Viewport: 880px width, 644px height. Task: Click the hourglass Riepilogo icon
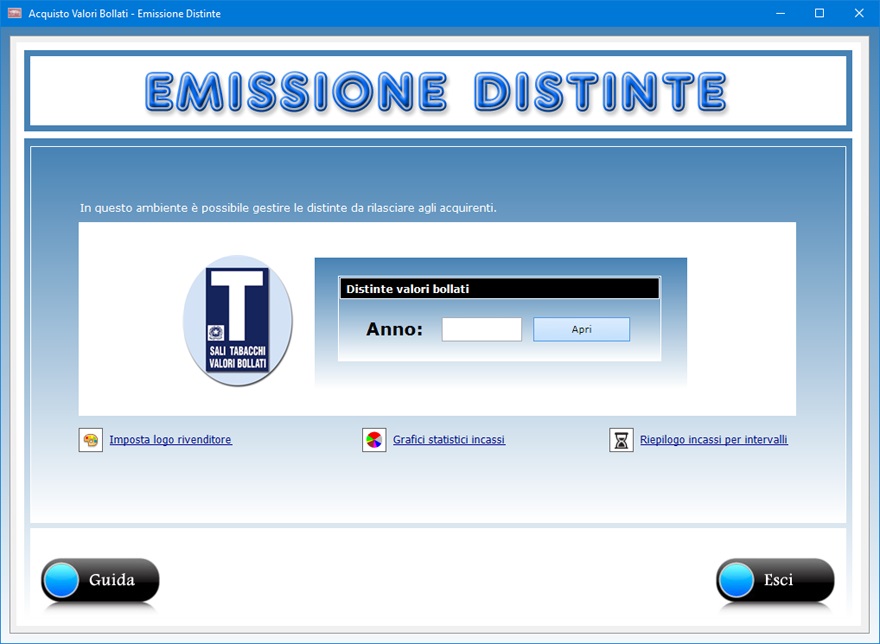(x=621, y=440)
